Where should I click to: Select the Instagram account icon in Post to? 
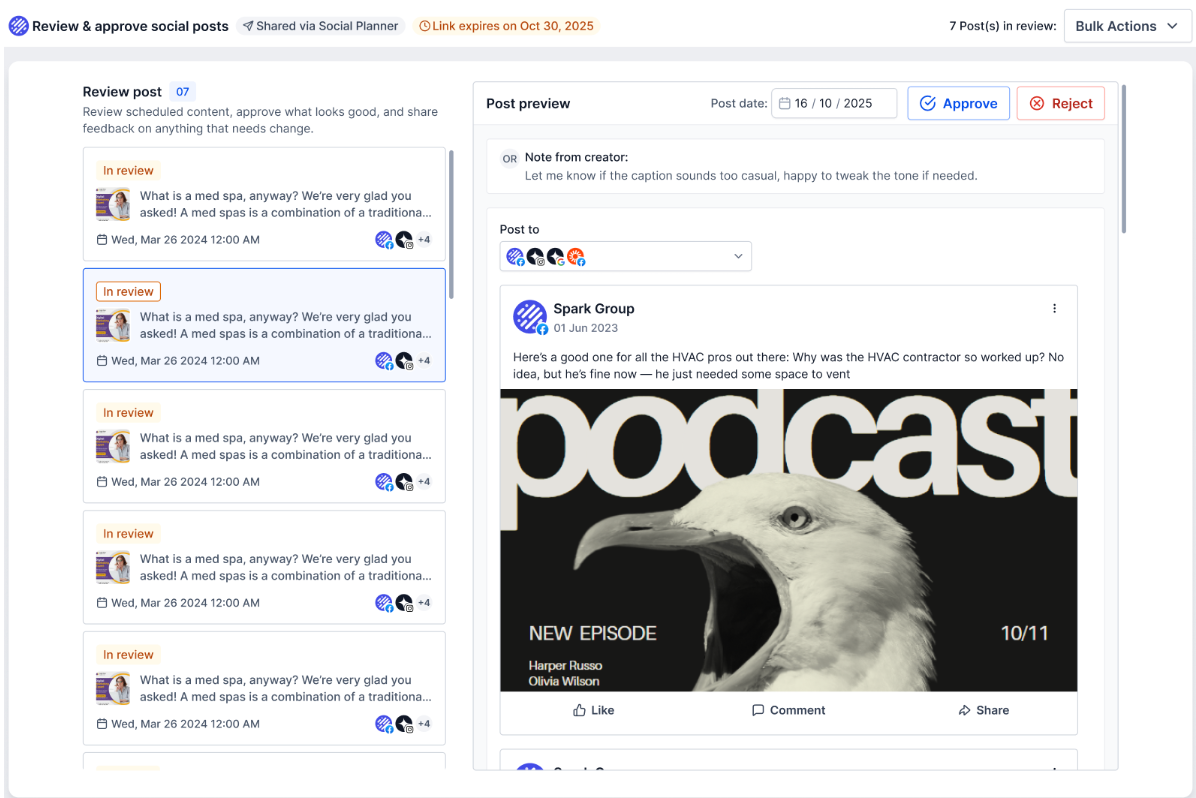coord(535,256)
